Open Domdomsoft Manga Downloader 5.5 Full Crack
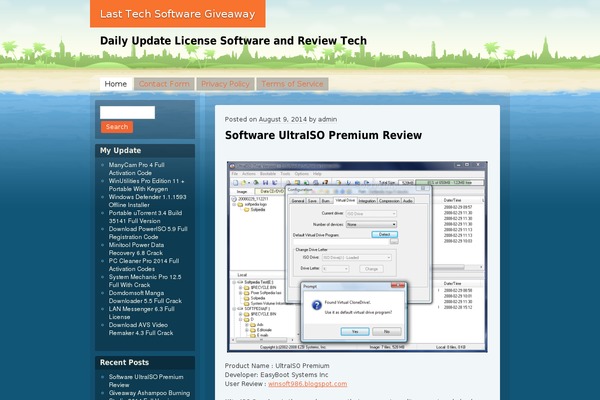 tap(145, 297)
